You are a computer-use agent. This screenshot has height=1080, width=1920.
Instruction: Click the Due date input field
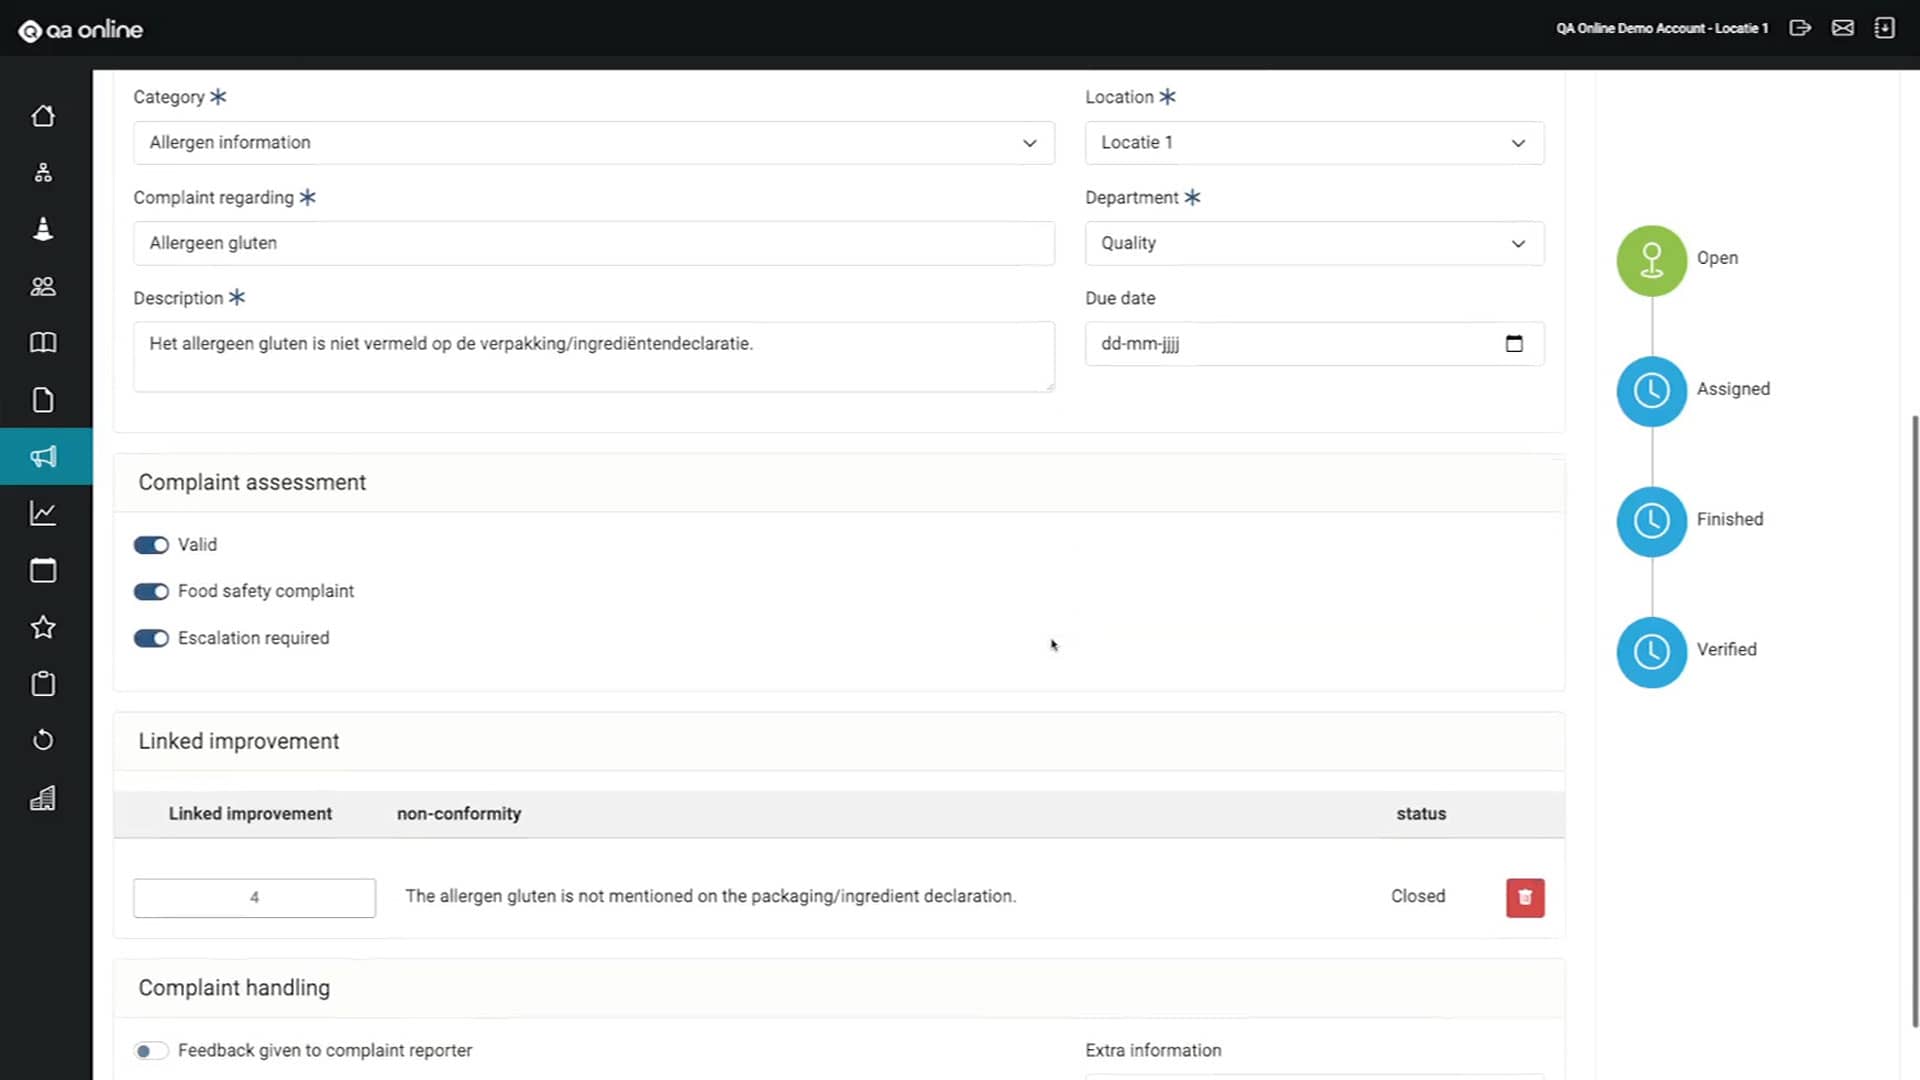(x=1311, y=344)
